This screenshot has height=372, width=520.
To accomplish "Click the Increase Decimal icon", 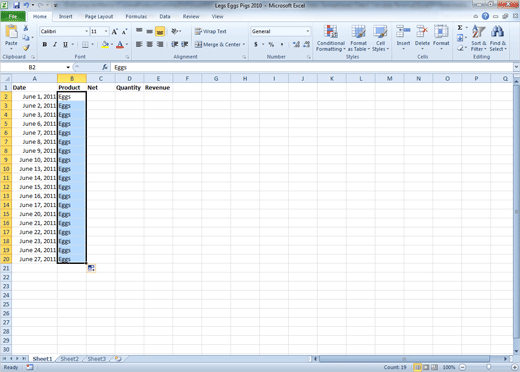I will pyautogui.click(x=296, y=44).
